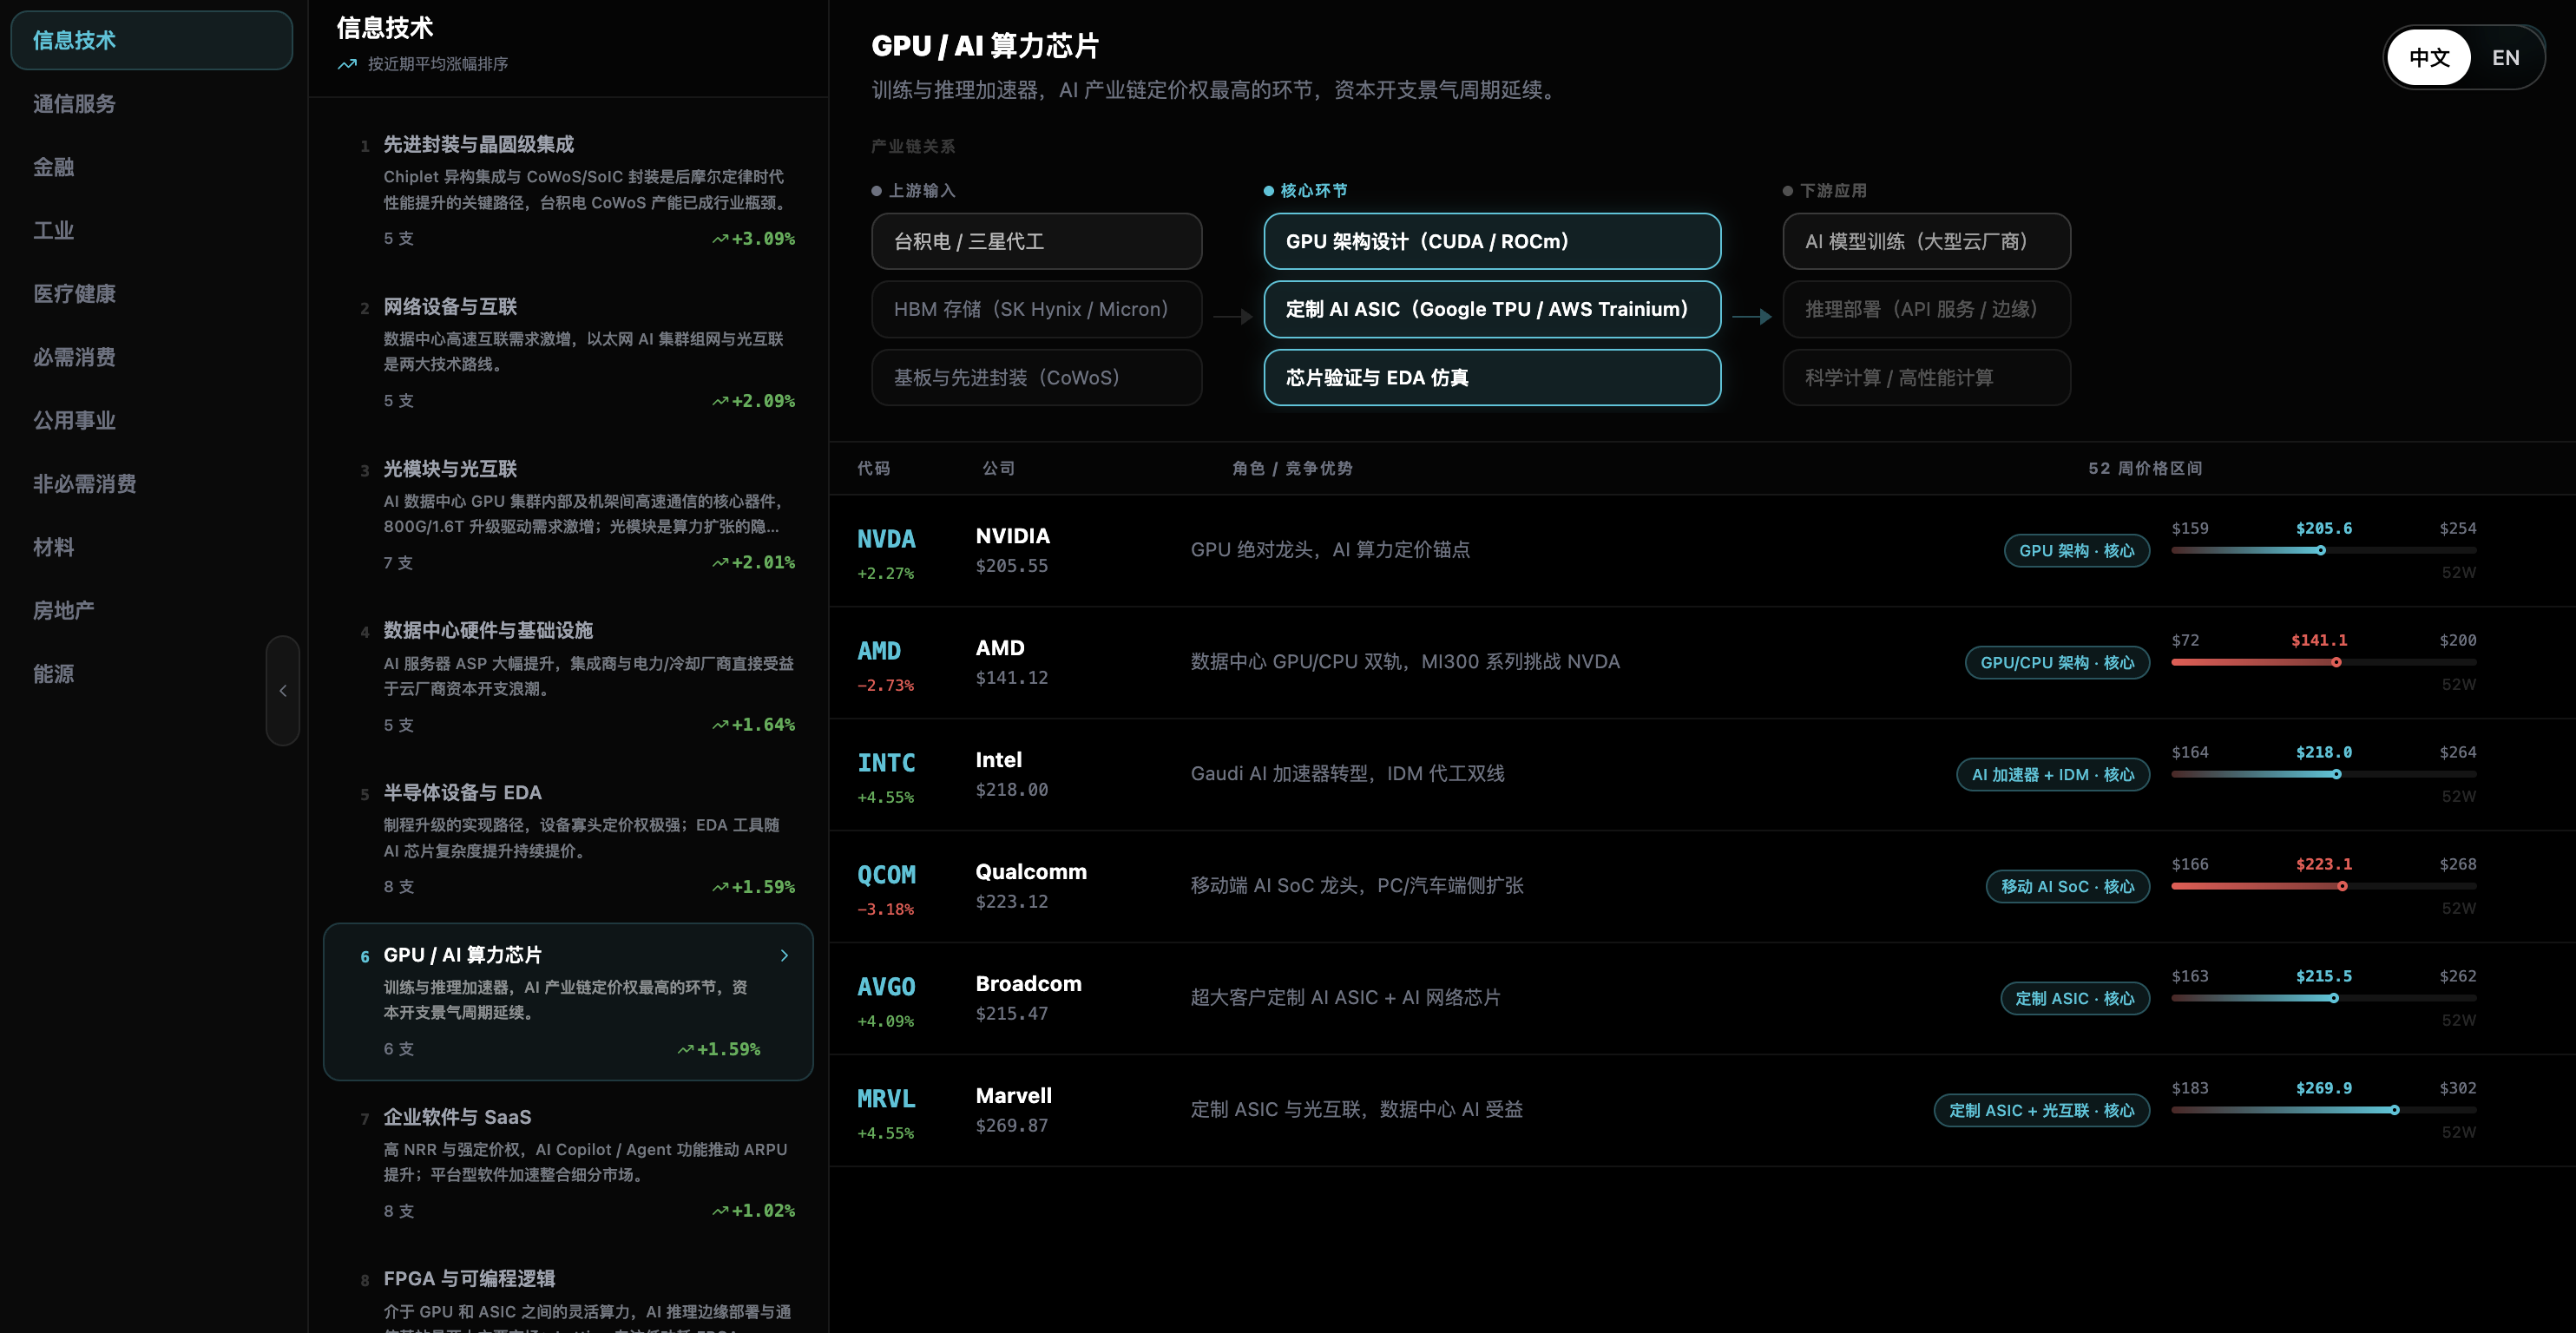2576x1333 pixels.
Task: Click the 代码 column header
Action: (873, 469)
